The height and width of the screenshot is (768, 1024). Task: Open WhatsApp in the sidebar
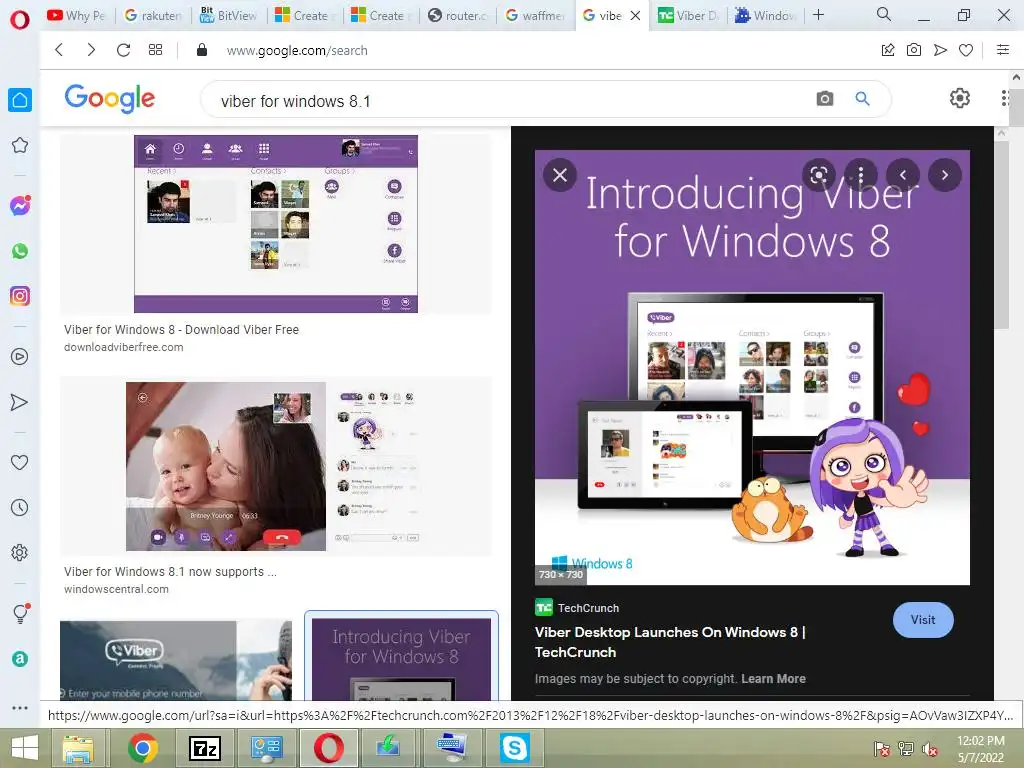coord(20,251)
